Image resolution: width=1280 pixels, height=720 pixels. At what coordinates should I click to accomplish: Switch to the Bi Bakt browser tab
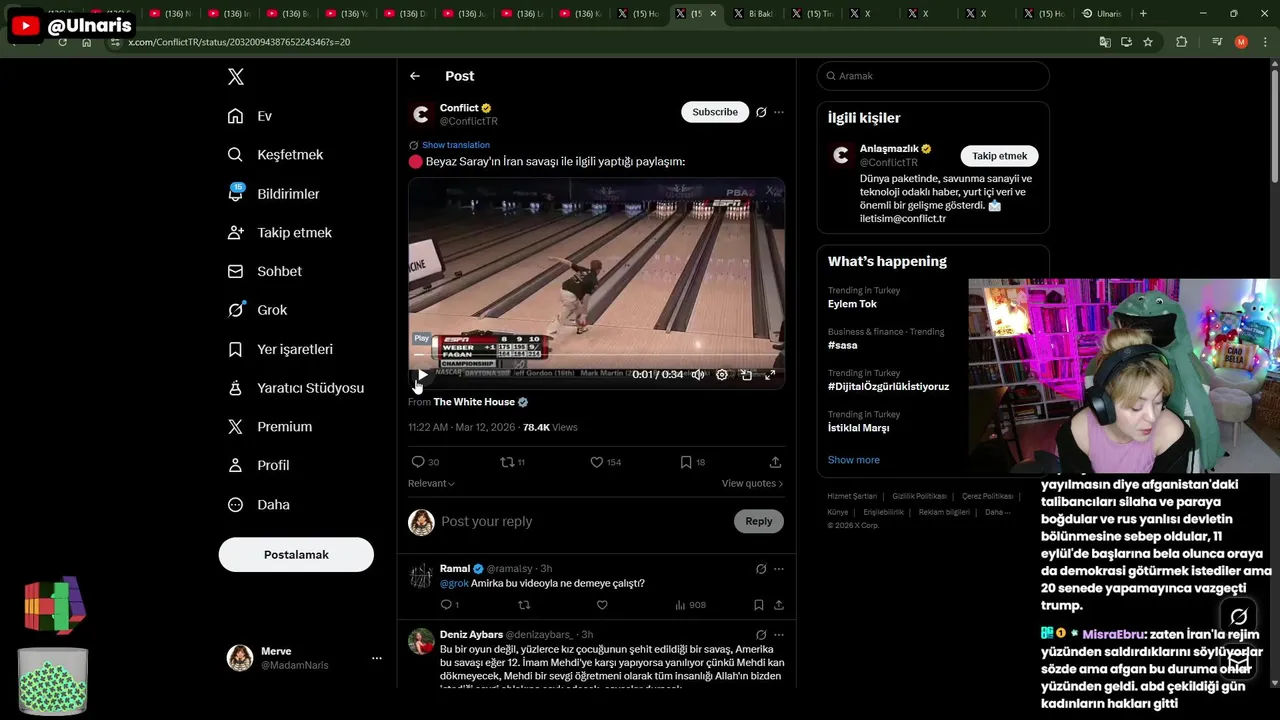coord(753,14)
